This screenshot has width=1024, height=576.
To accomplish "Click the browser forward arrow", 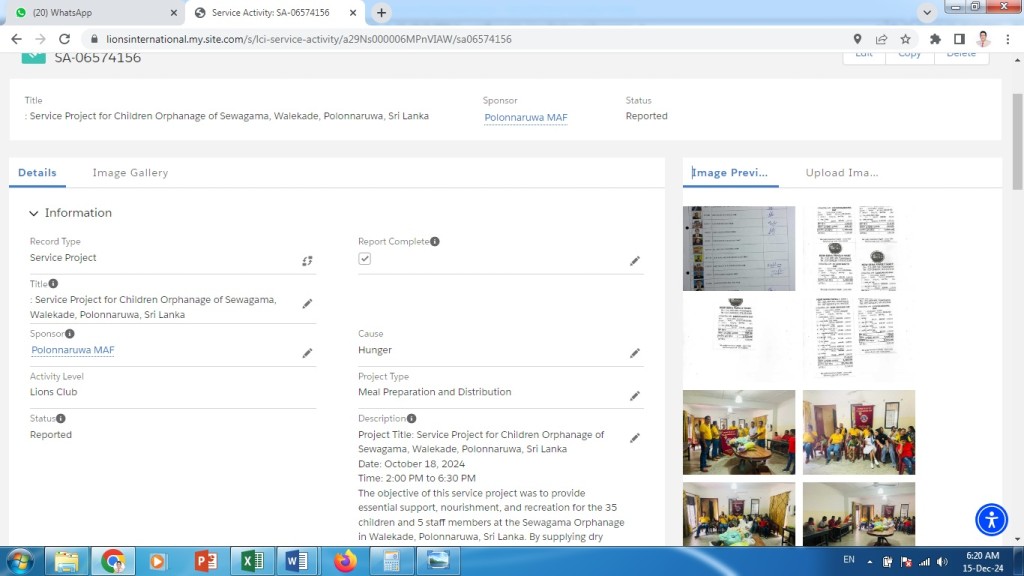I will point(40,39).
